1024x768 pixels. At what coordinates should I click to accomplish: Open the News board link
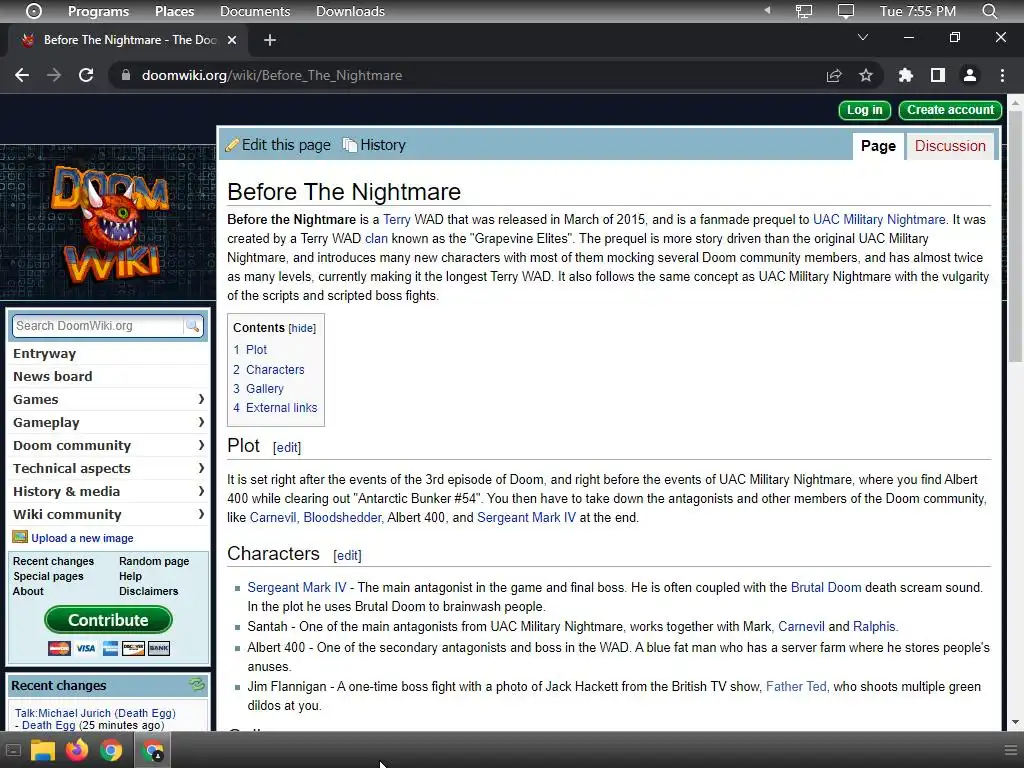click(53, 376)
